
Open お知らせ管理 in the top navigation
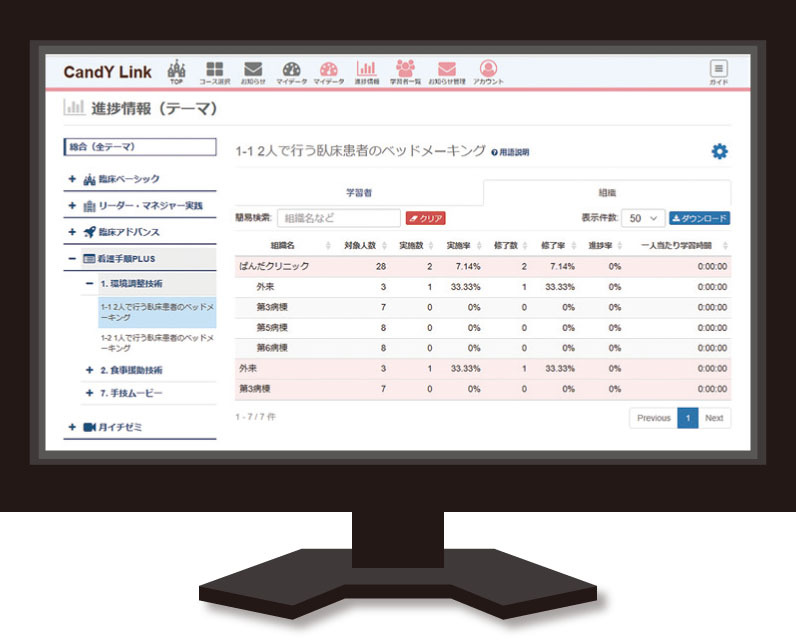point(447,70)
